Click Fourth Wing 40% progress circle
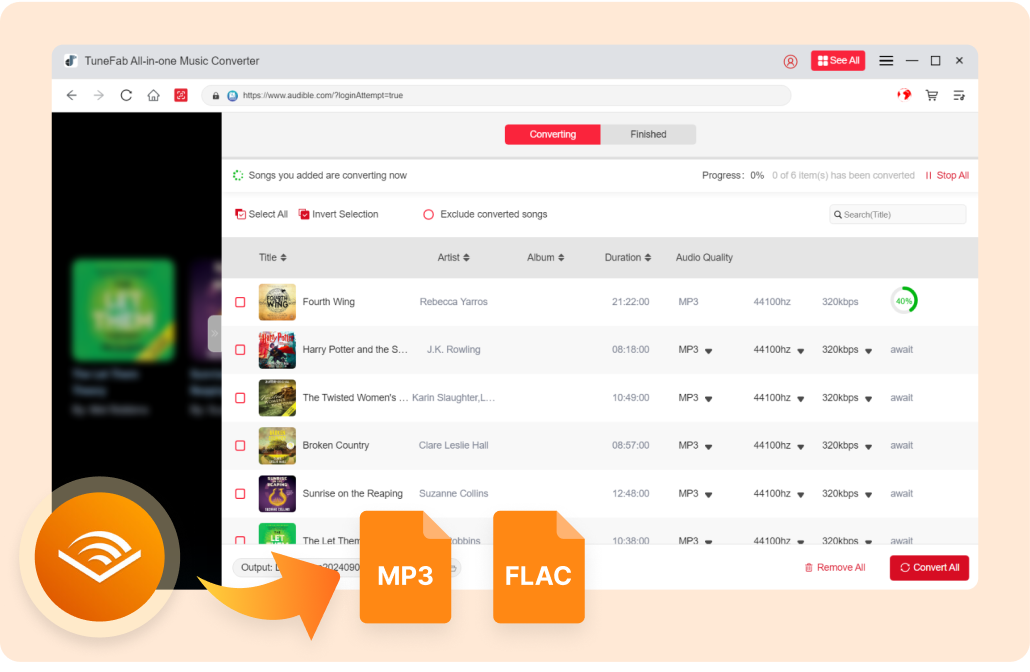This screenshot has height=672, width=1030. [904, 301]
